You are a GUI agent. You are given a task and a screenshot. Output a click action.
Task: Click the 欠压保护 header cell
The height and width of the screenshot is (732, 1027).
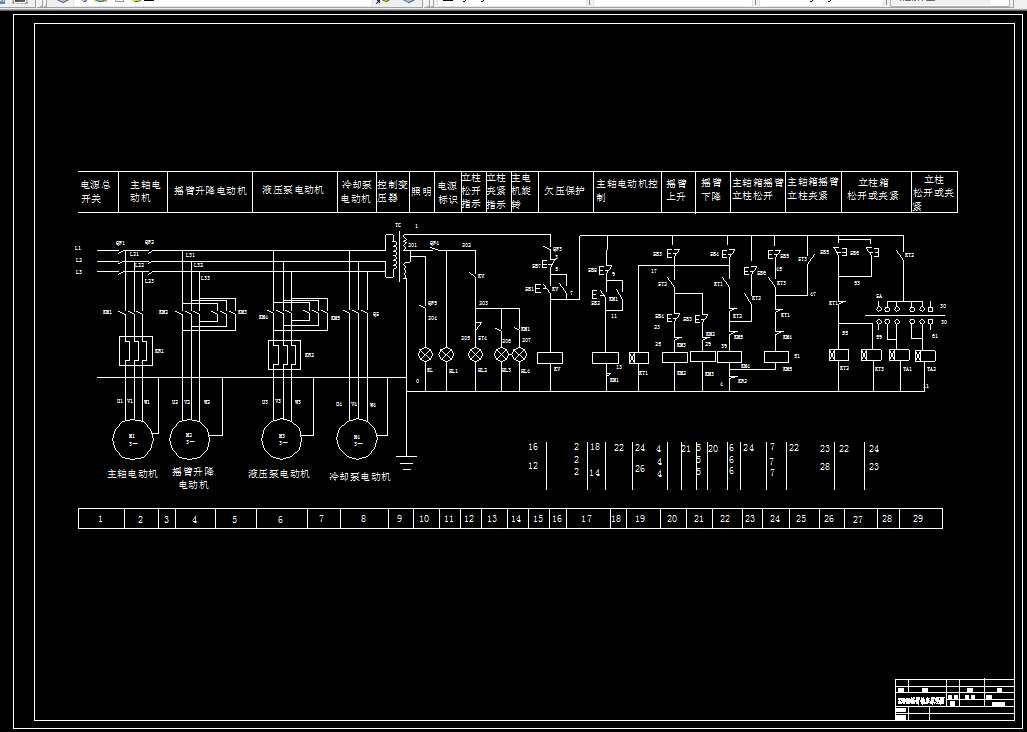(566, 192)
